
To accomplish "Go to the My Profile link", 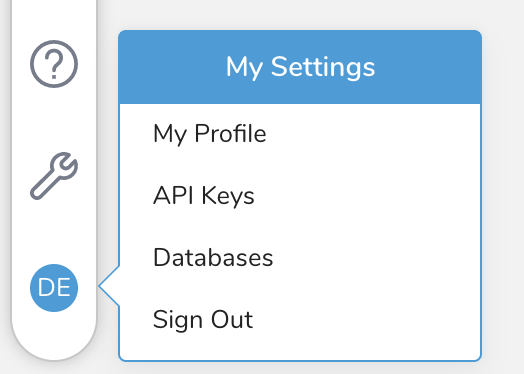I will tap(210, 134).
